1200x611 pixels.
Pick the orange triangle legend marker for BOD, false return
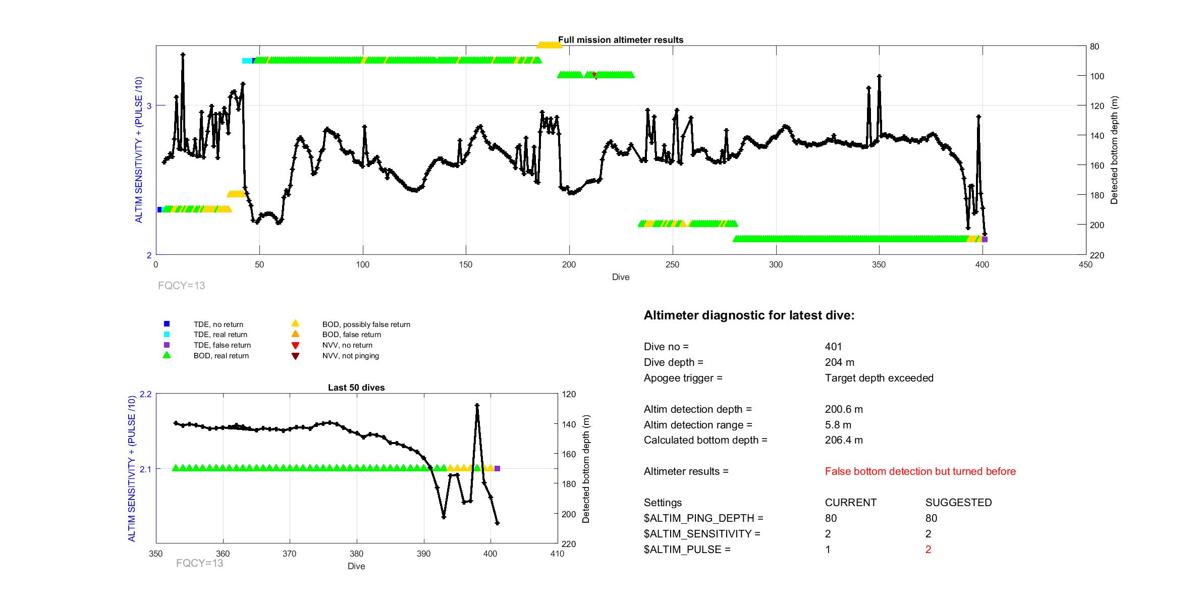click(x=295, y=334)
